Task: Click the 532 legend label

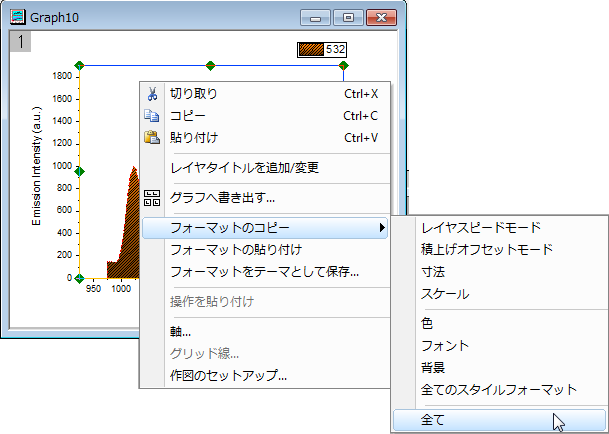Action: click(x=335, y=49)
